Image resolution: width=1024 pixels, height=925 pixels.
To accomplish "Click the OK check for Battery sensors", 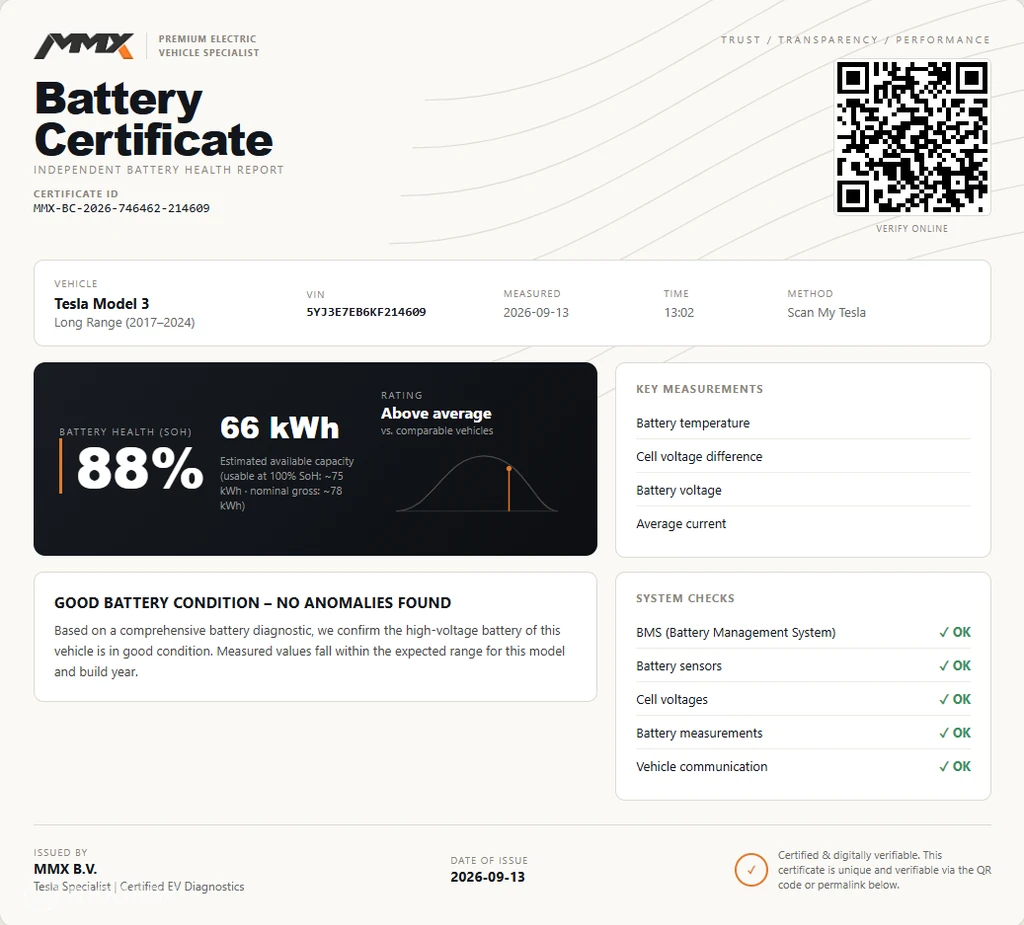I will (955, 666).
